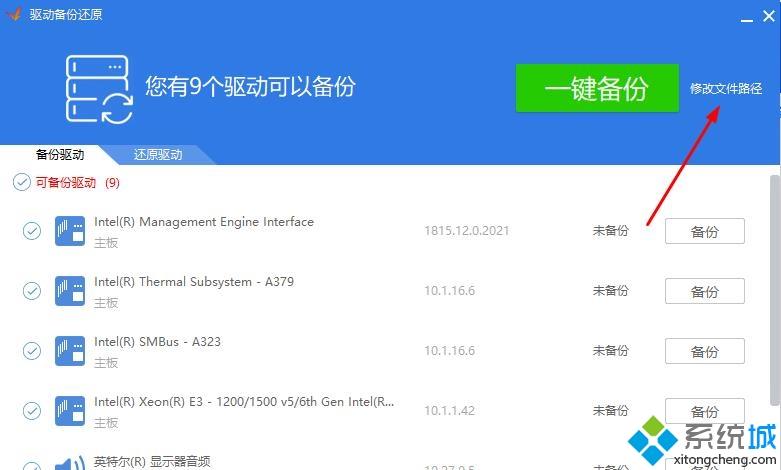Click the 您有9个驱动可以备份 heading
Viewport: 781px width, 470px height.
tap(250, 86)
